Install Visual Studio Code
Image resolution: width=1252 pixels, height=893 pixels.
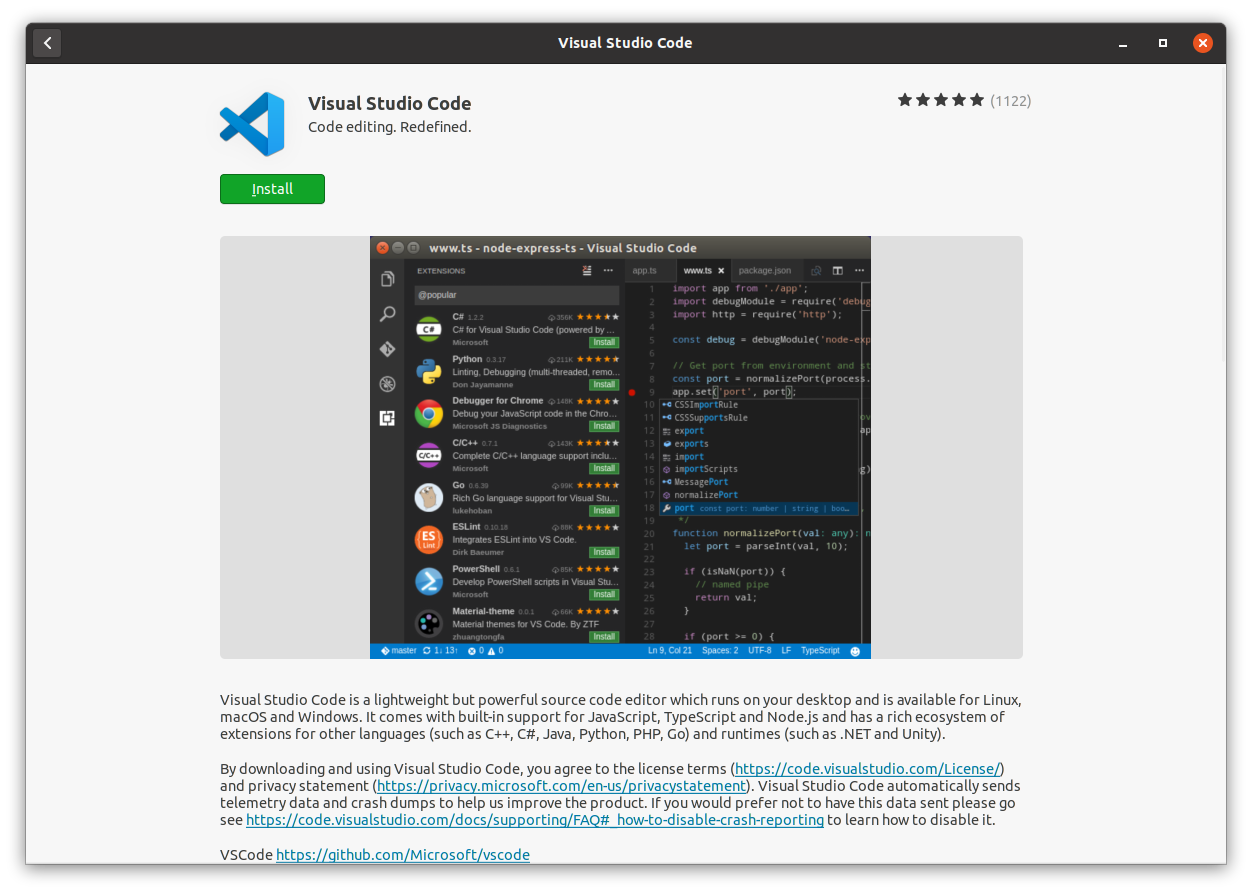(x=272, y=189)
